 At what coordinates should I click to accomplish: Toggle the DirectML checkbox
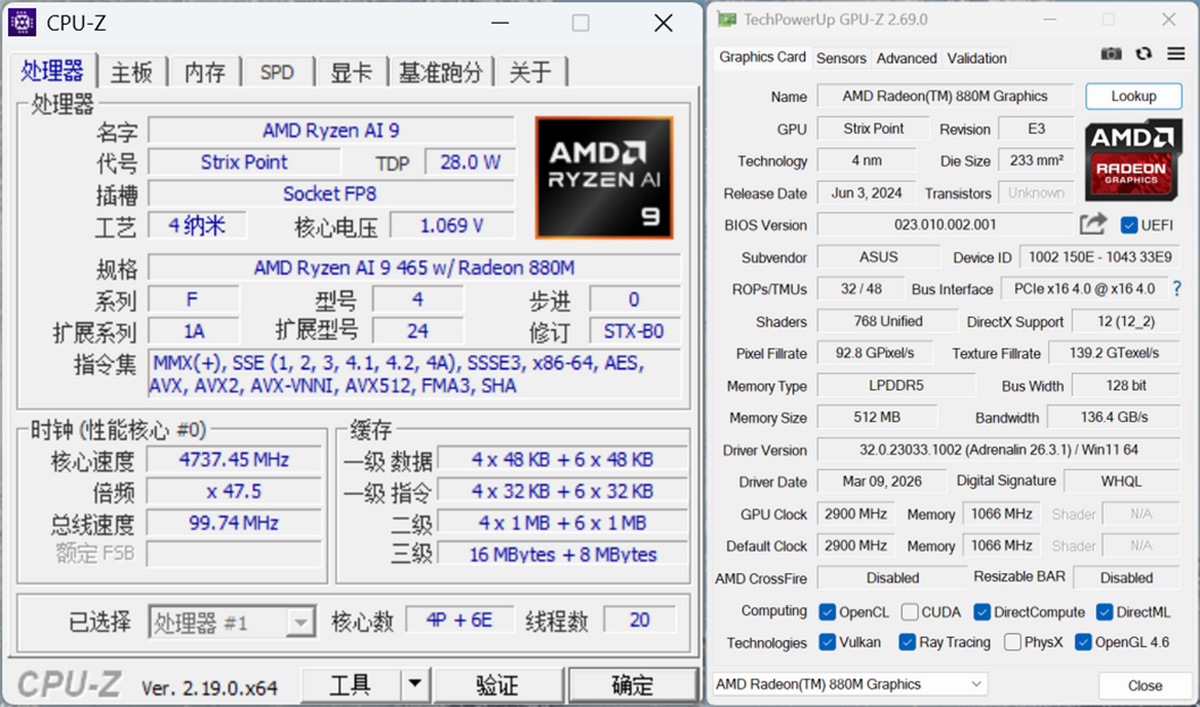[1104, 612]
